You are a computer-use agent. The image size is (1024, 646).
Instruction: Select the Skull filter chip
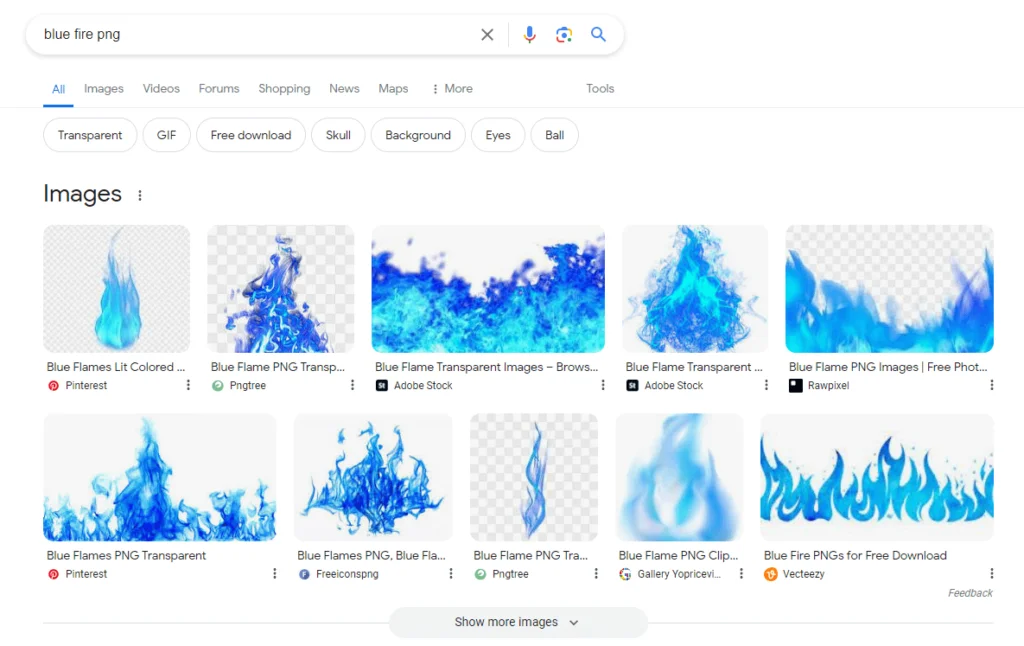coord(338,135)
